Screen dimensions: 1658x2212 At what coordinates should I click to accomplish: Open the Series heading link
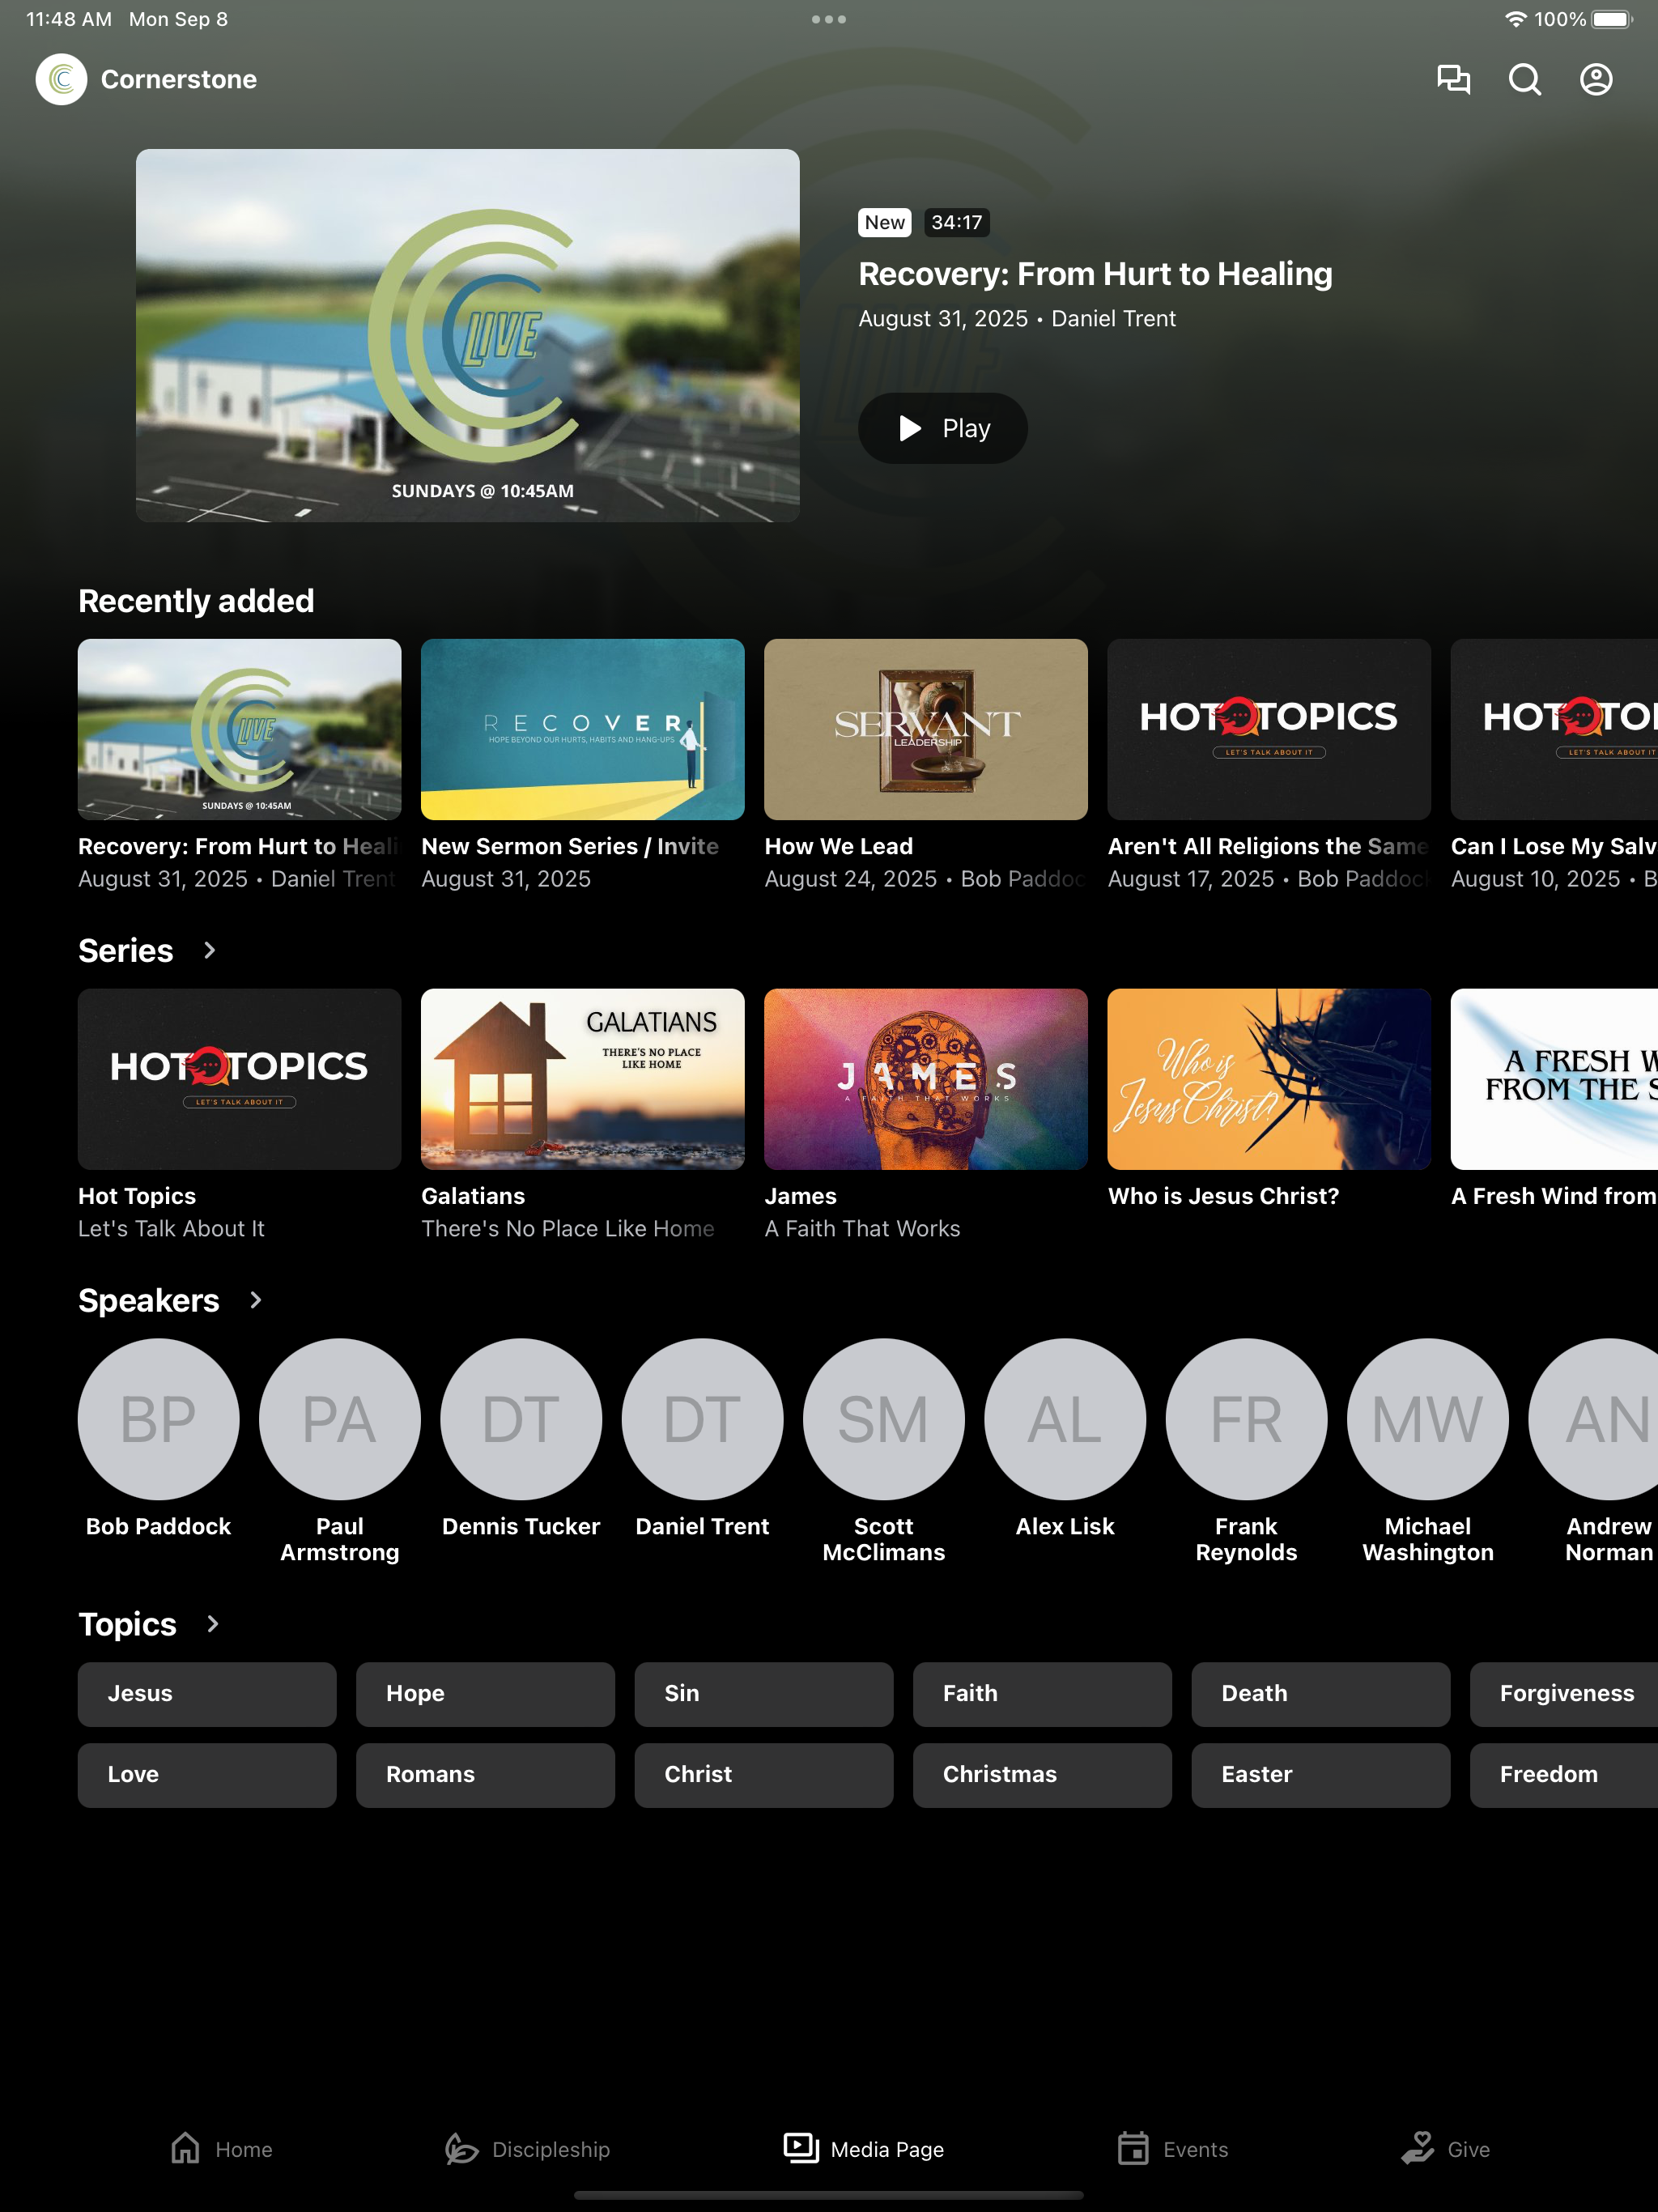(126, 950)
